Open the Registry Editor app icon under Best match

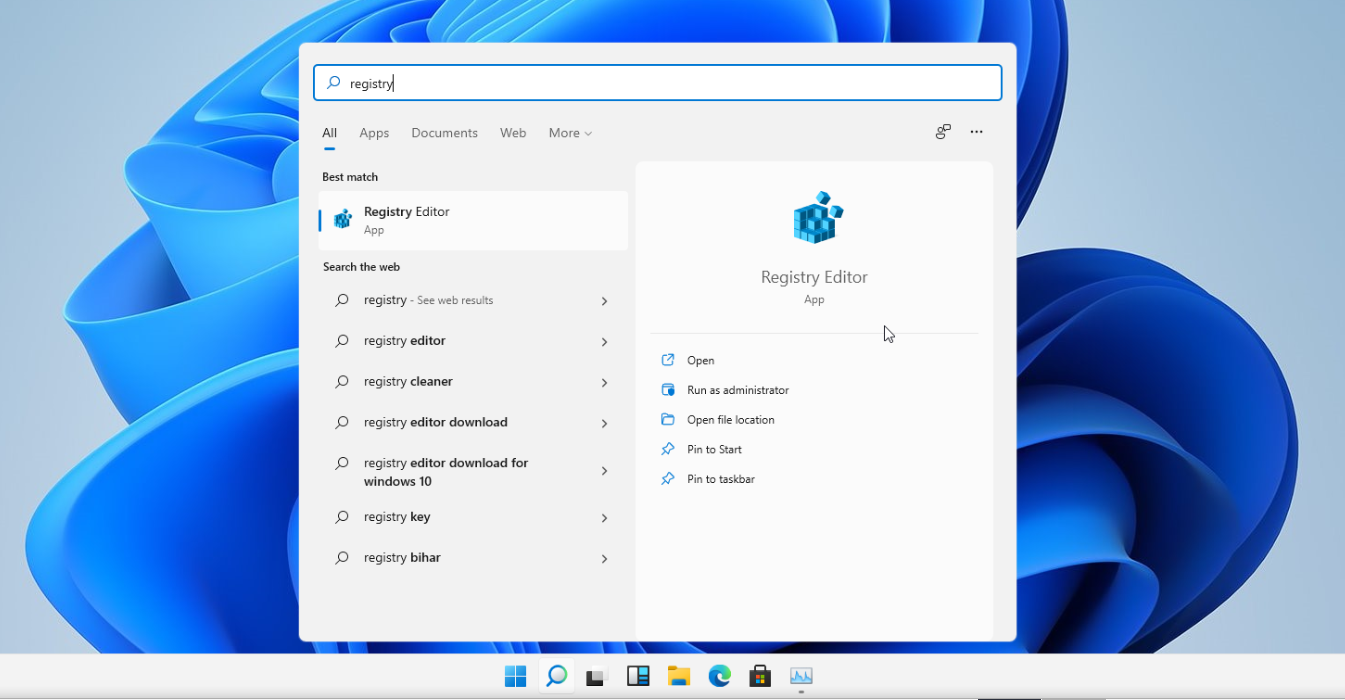[341, 219]
